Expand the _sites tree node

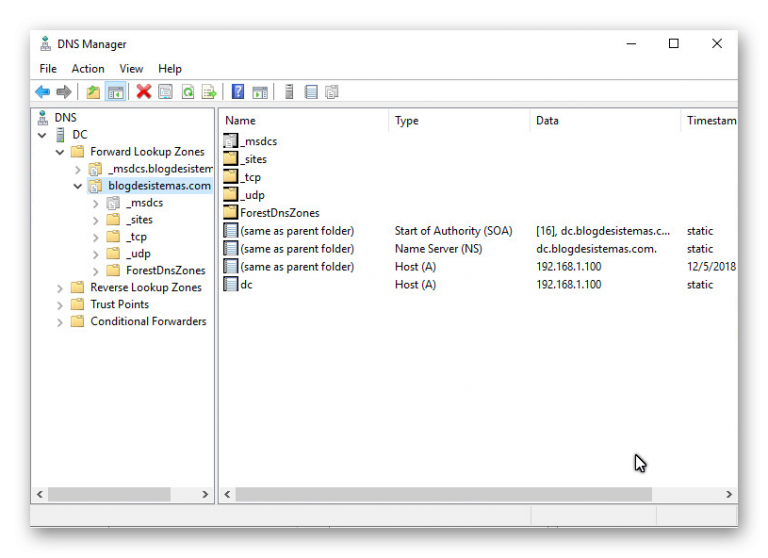pyautogui.click(x=96, y=220)
